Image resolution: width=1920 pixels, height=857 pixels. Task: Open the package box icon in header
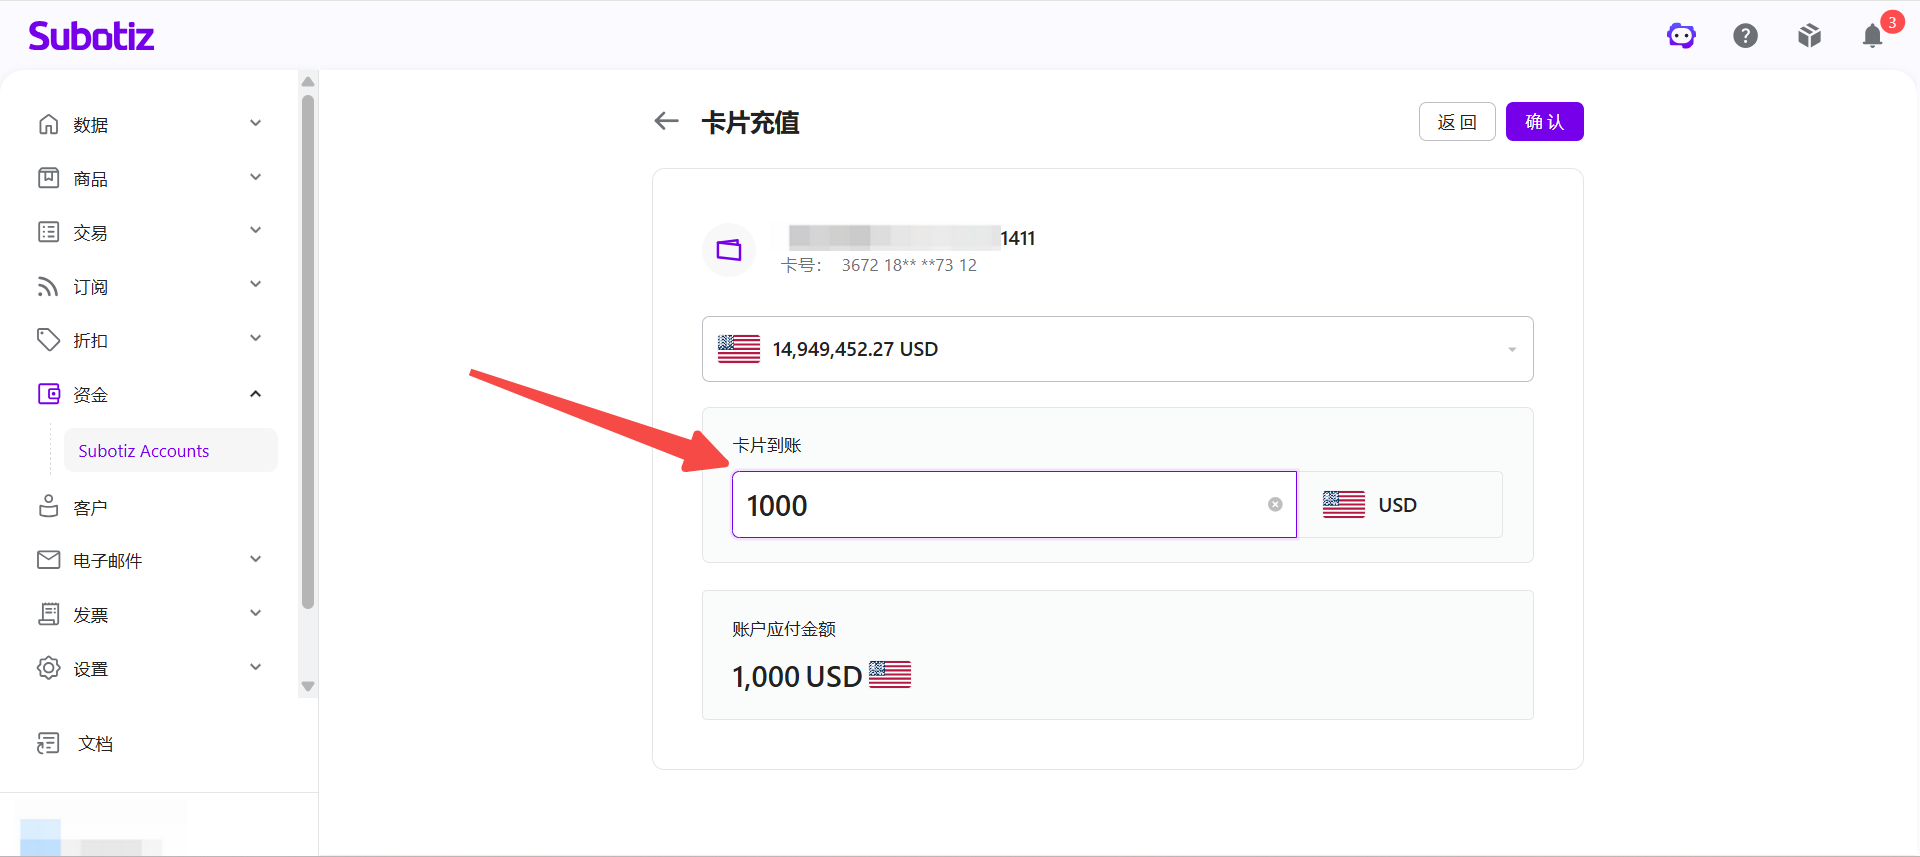1809,36
